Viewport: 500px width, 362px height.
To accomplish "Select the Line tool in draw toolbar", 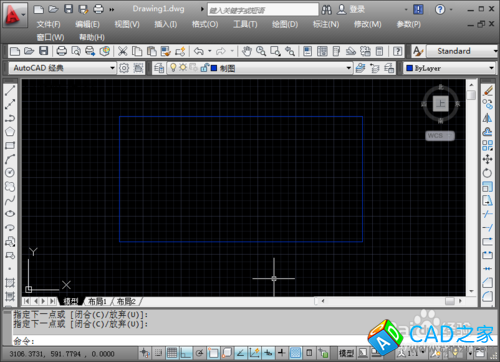I will coord(10,90).
